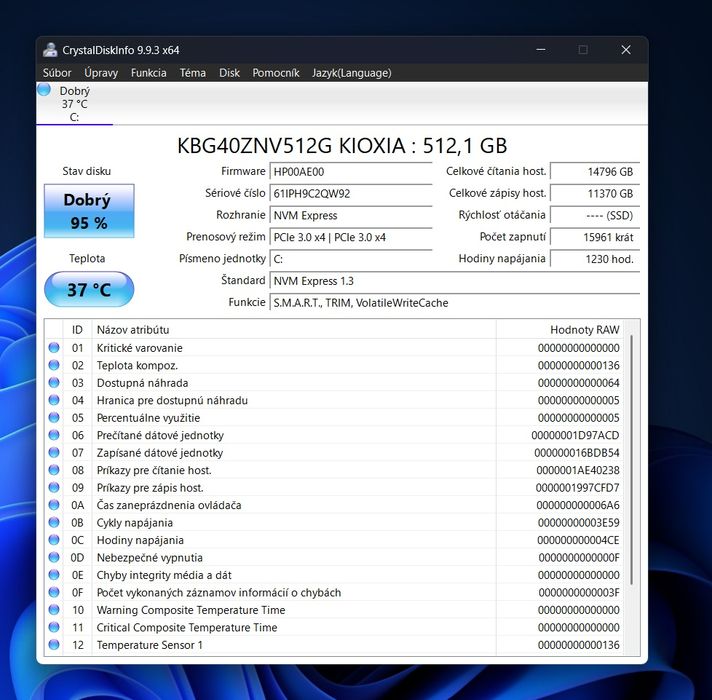Click power on hours value 1230 hod.
The height and width of the screenshot is (700, 712).
pyautogui.click(x=595, y=259)
